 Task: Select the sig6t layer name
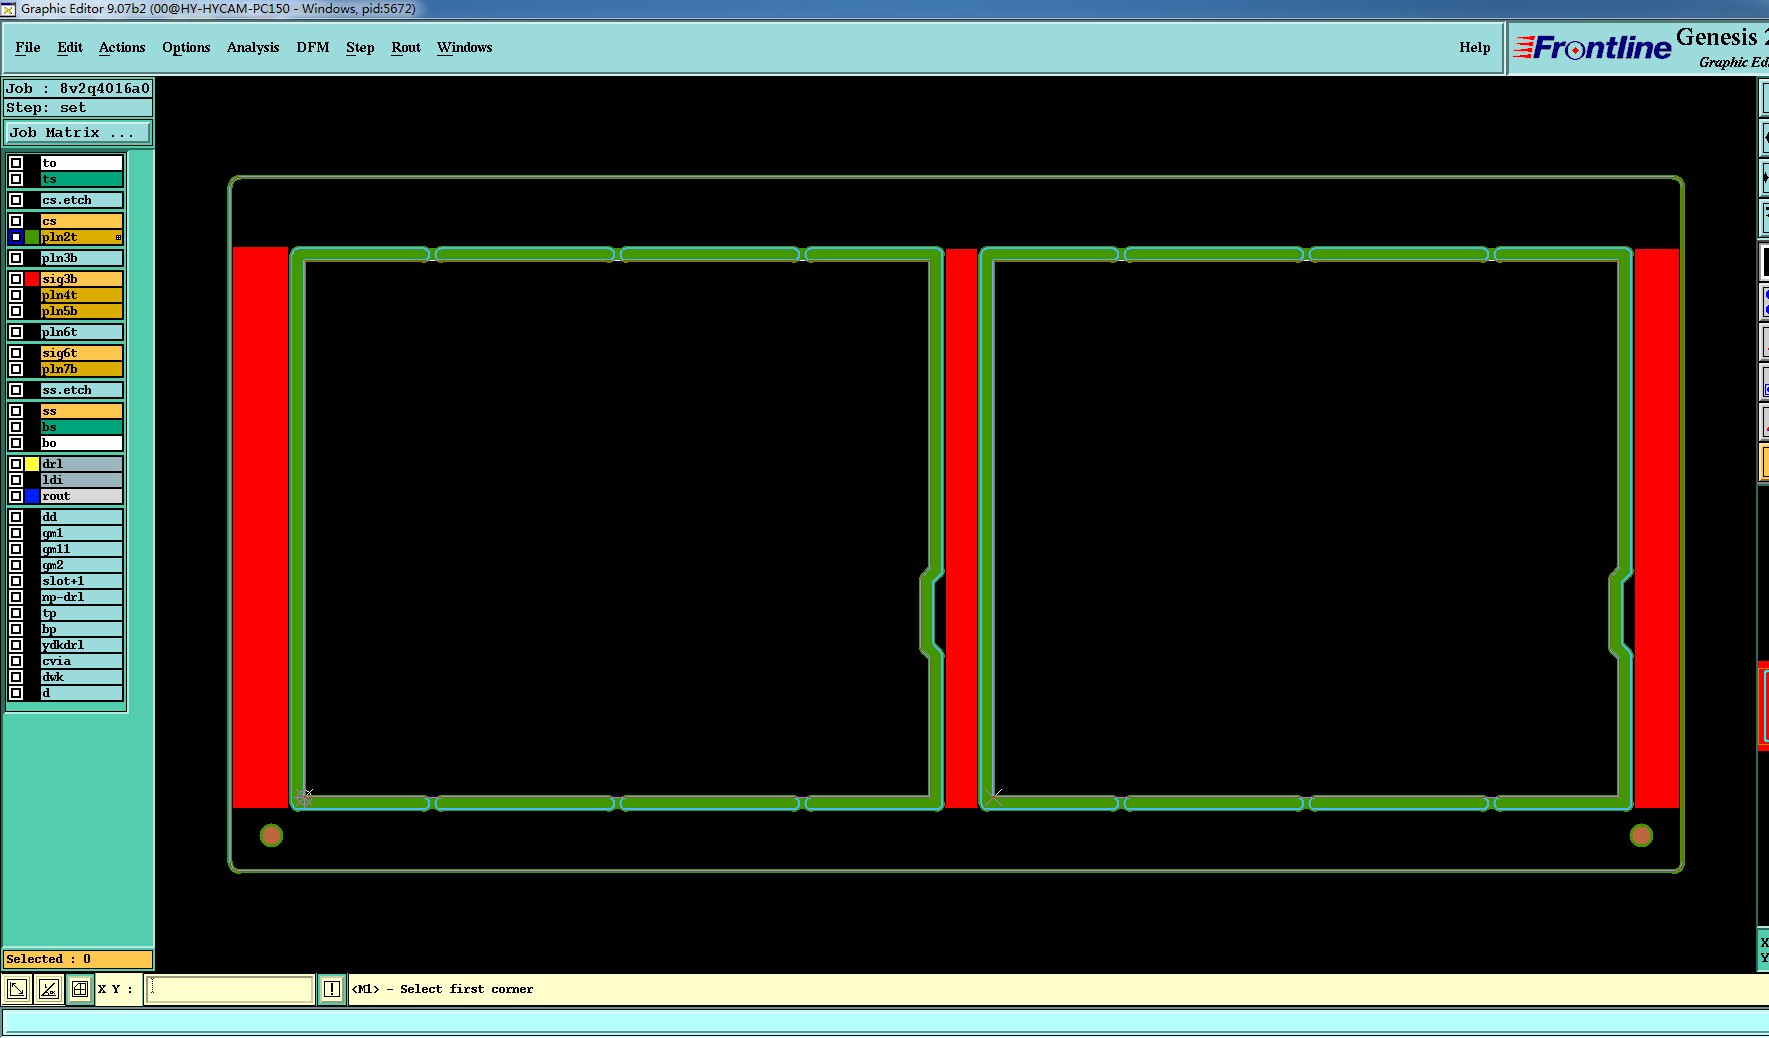(81, 353)
